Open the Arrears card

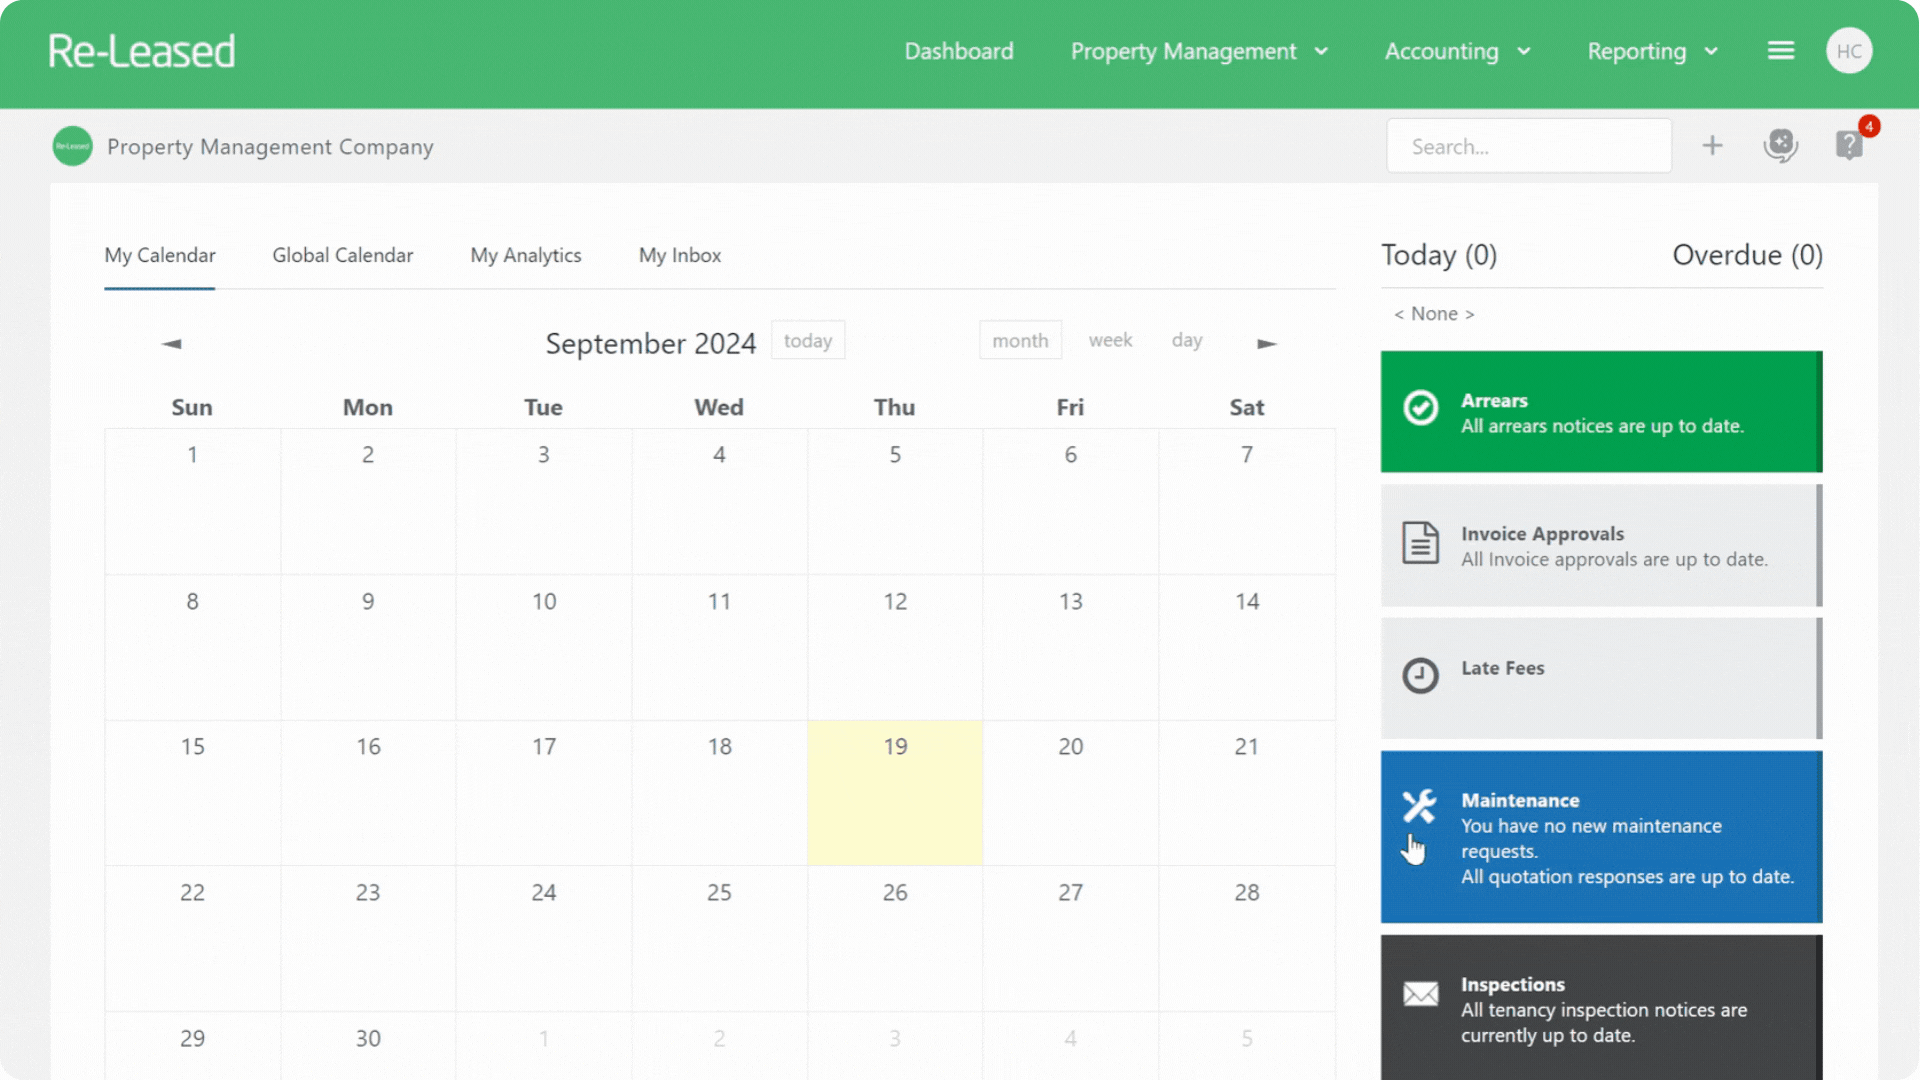click(1601, 411)
